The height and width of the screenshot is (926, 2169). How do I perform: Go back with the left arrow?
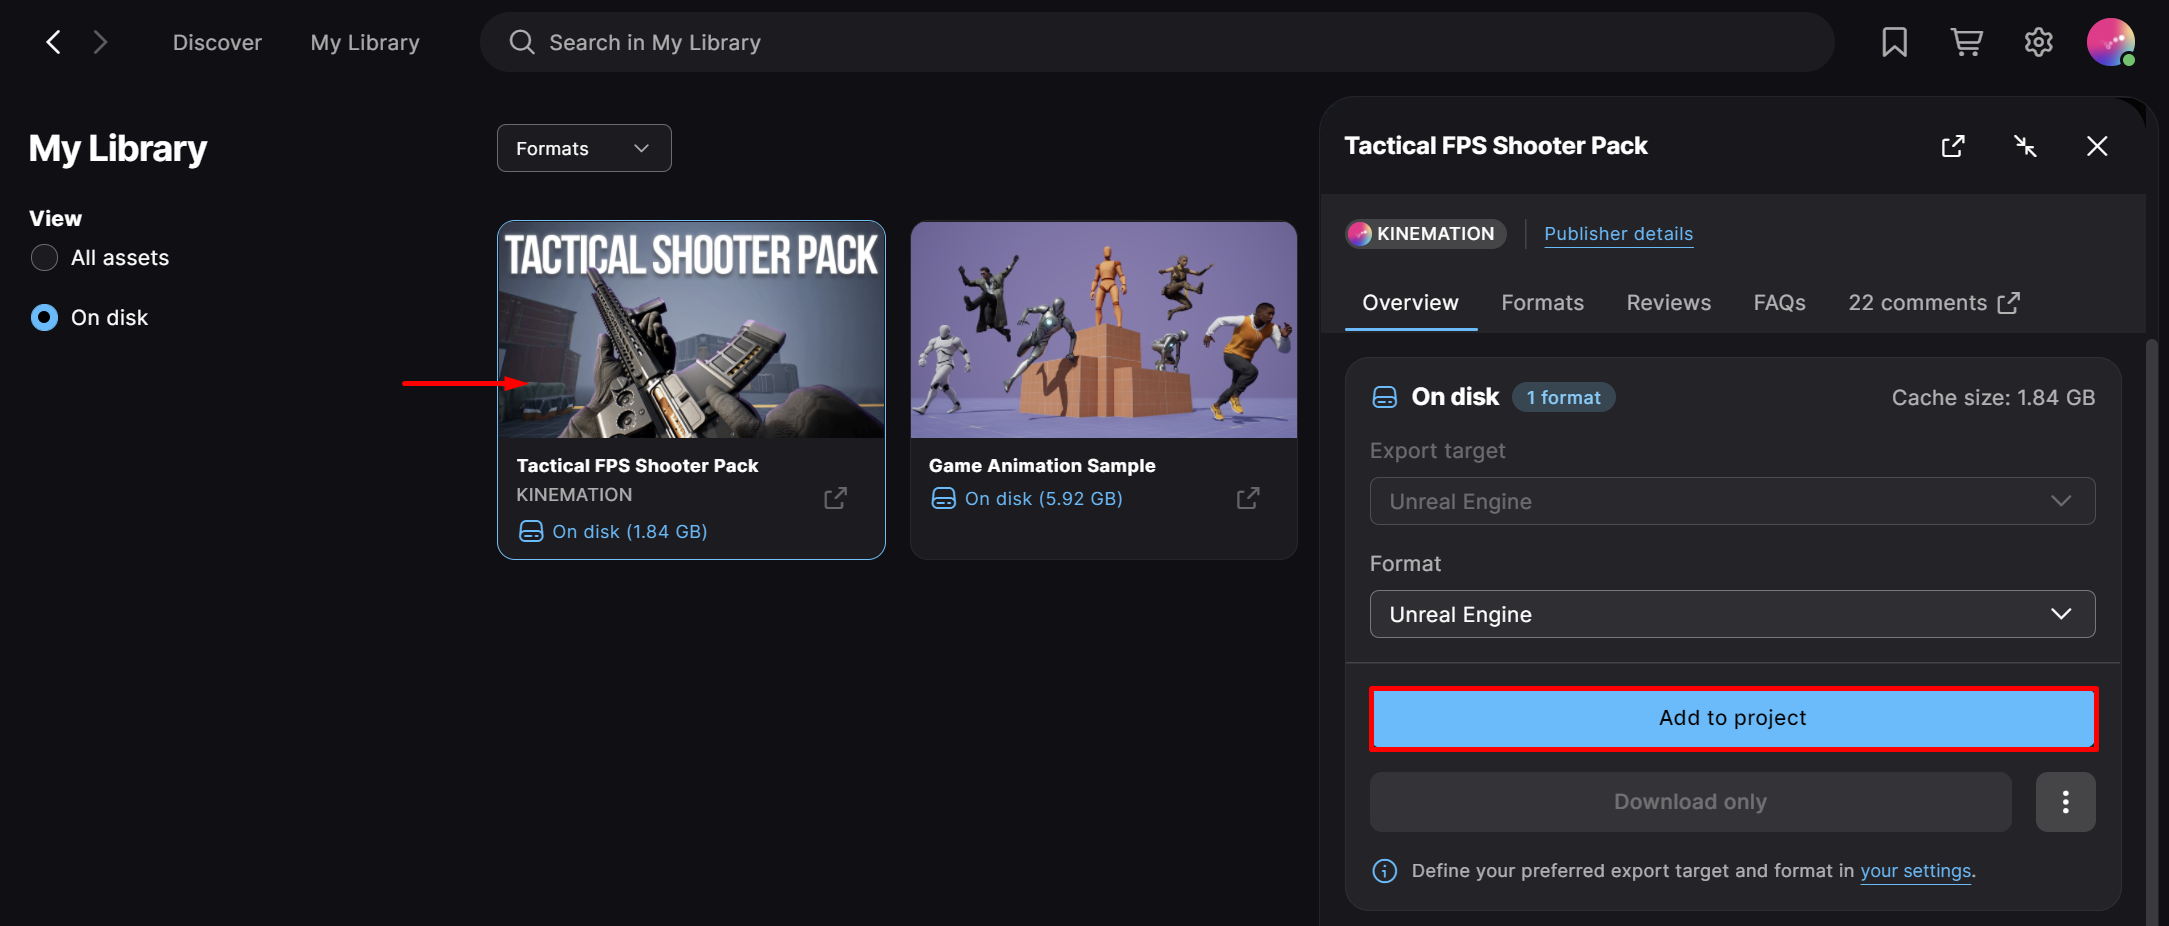[x=54, y=42]
